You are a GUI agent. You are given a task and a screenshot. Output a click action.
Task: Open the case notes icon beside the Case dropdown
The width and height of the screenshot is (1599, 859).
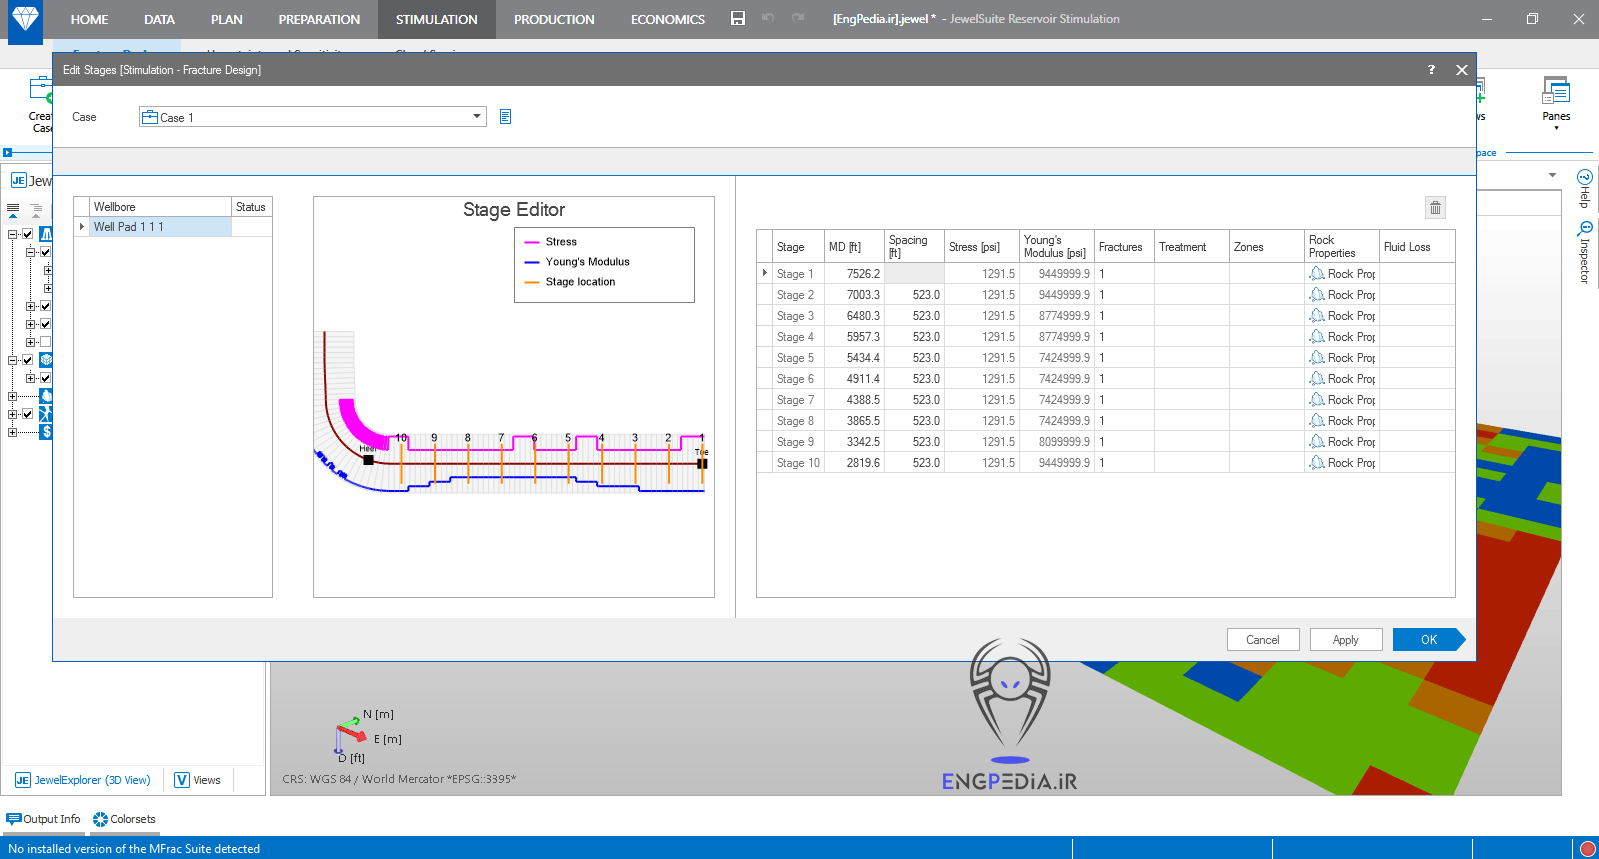[x=505, y=117]
